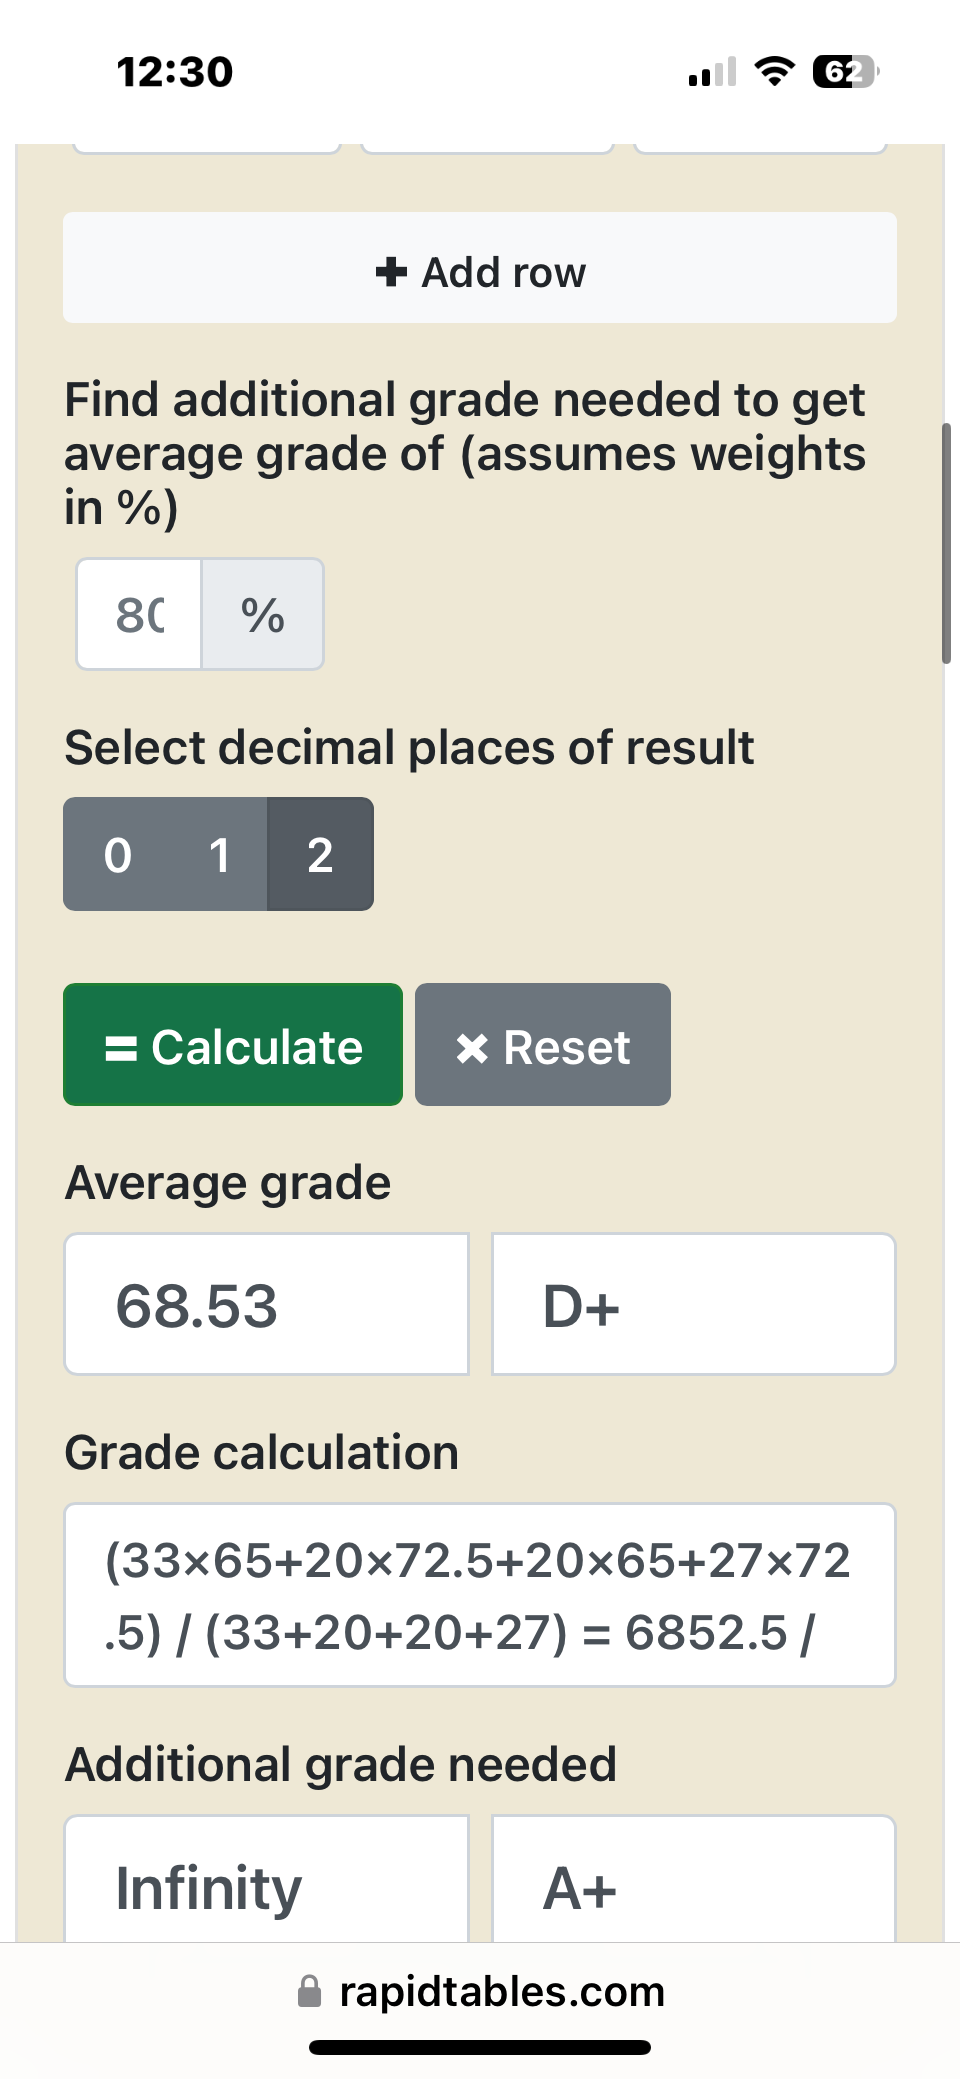Tap the Infinity additional grade field
Image resolution: width=960 pixels, height=2079 pixels.
tap(267, 1880)
